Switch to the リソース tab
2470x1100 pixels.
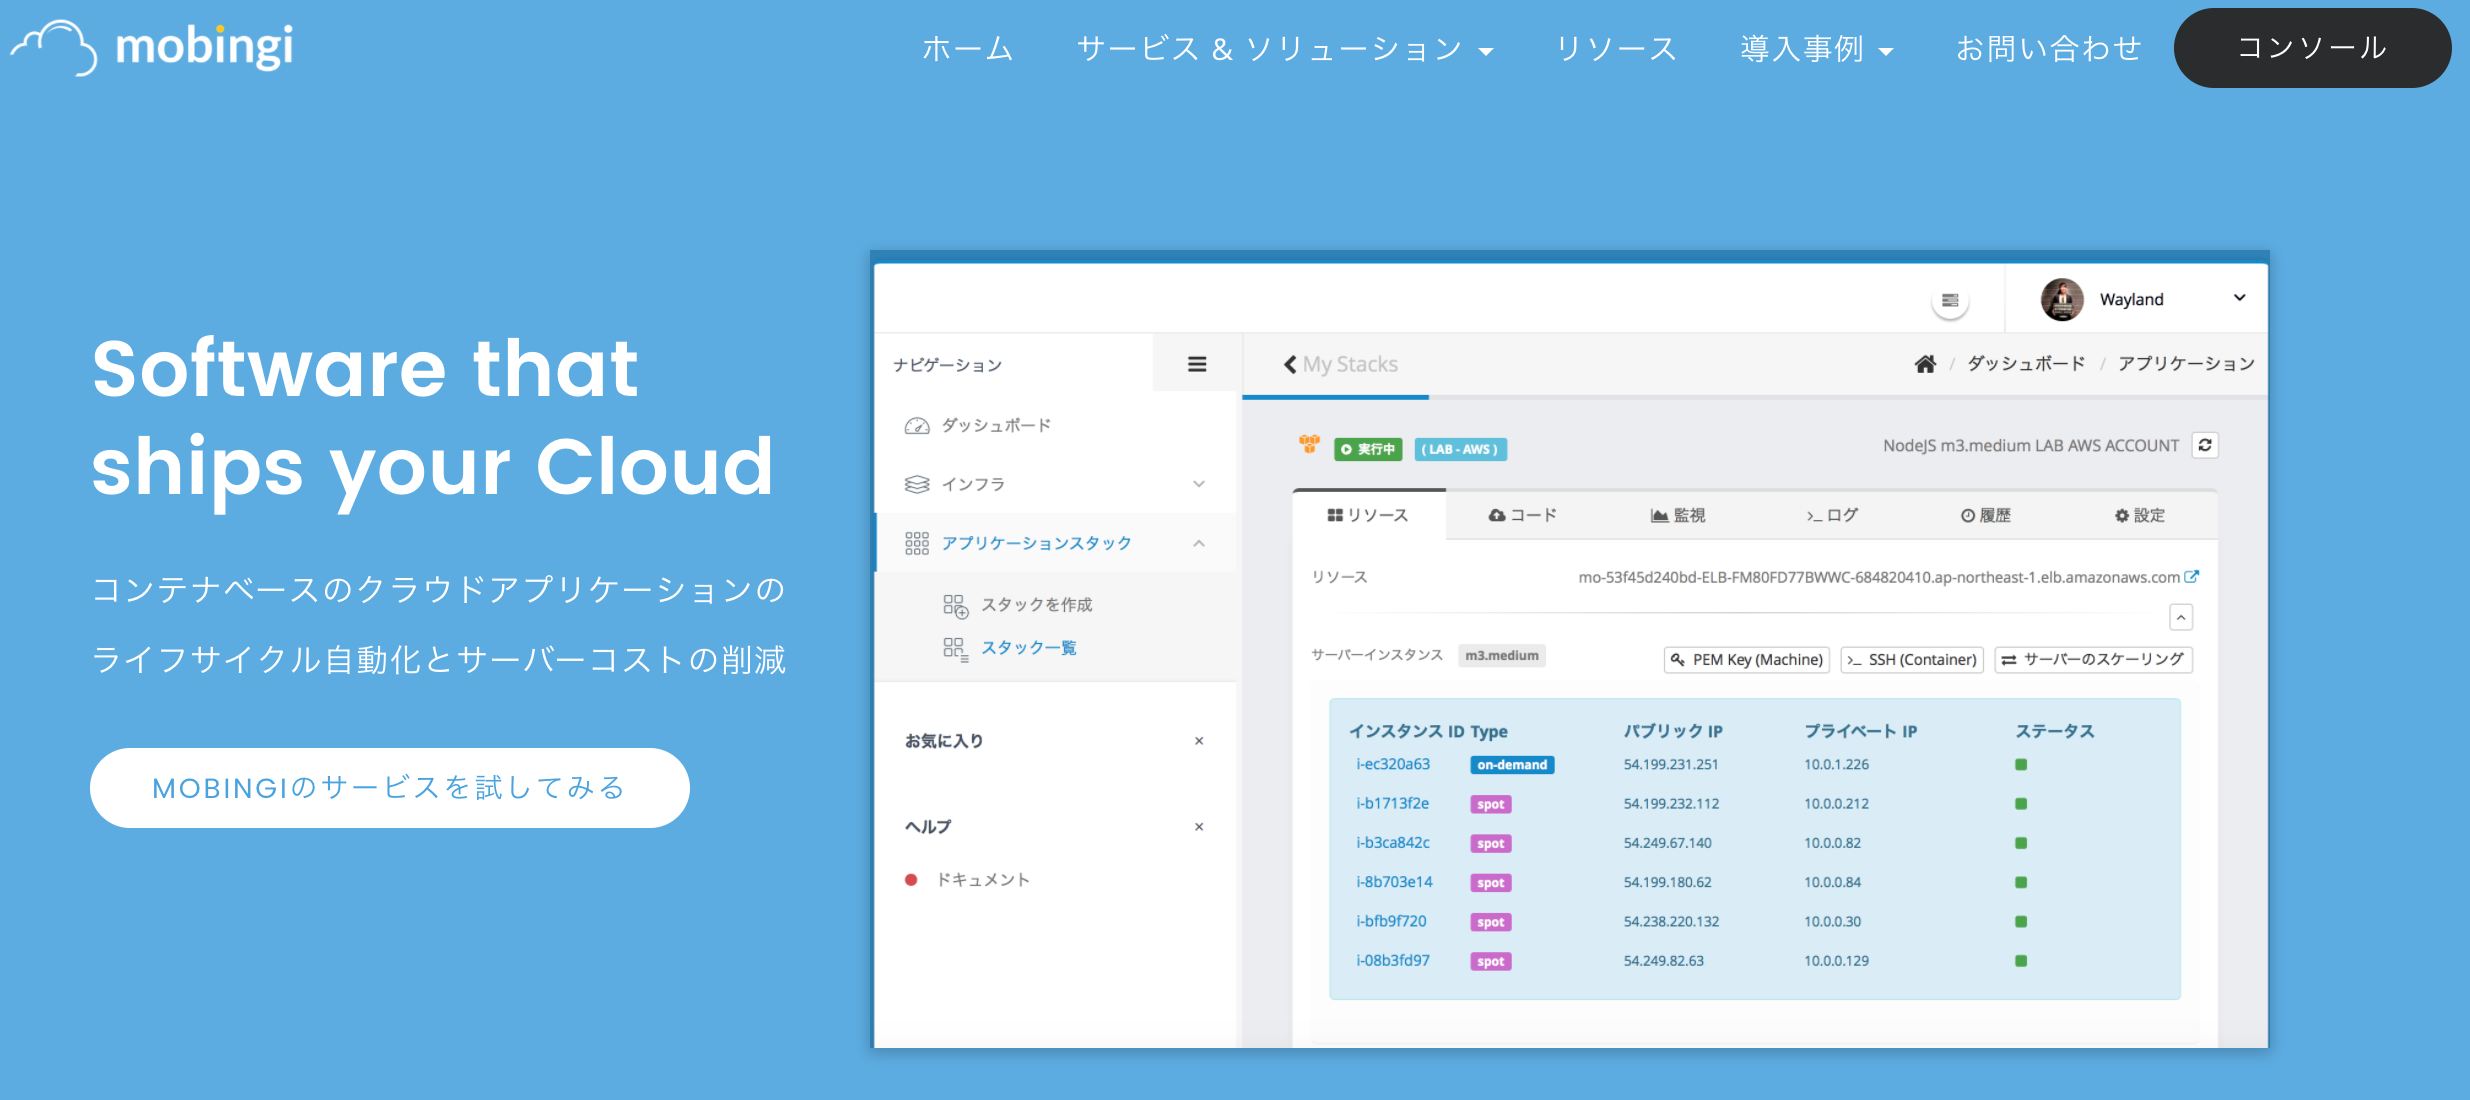(1368, 516)
